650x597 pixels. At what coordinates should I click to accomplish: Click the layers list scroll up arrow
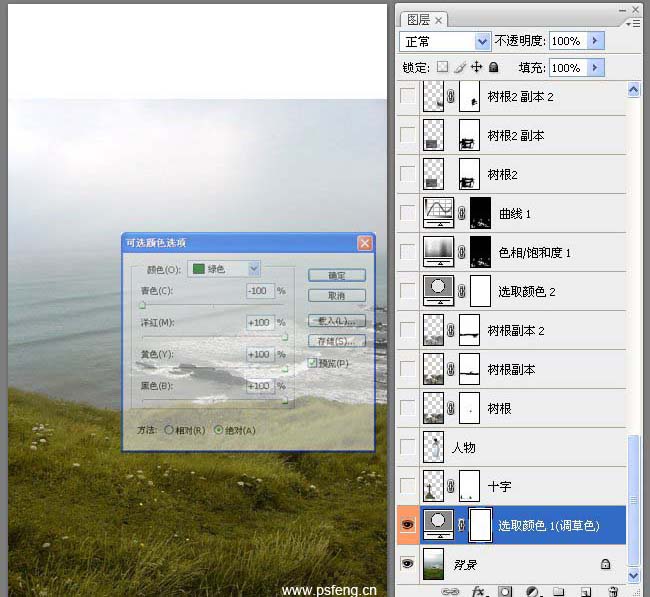coord(633,90)
